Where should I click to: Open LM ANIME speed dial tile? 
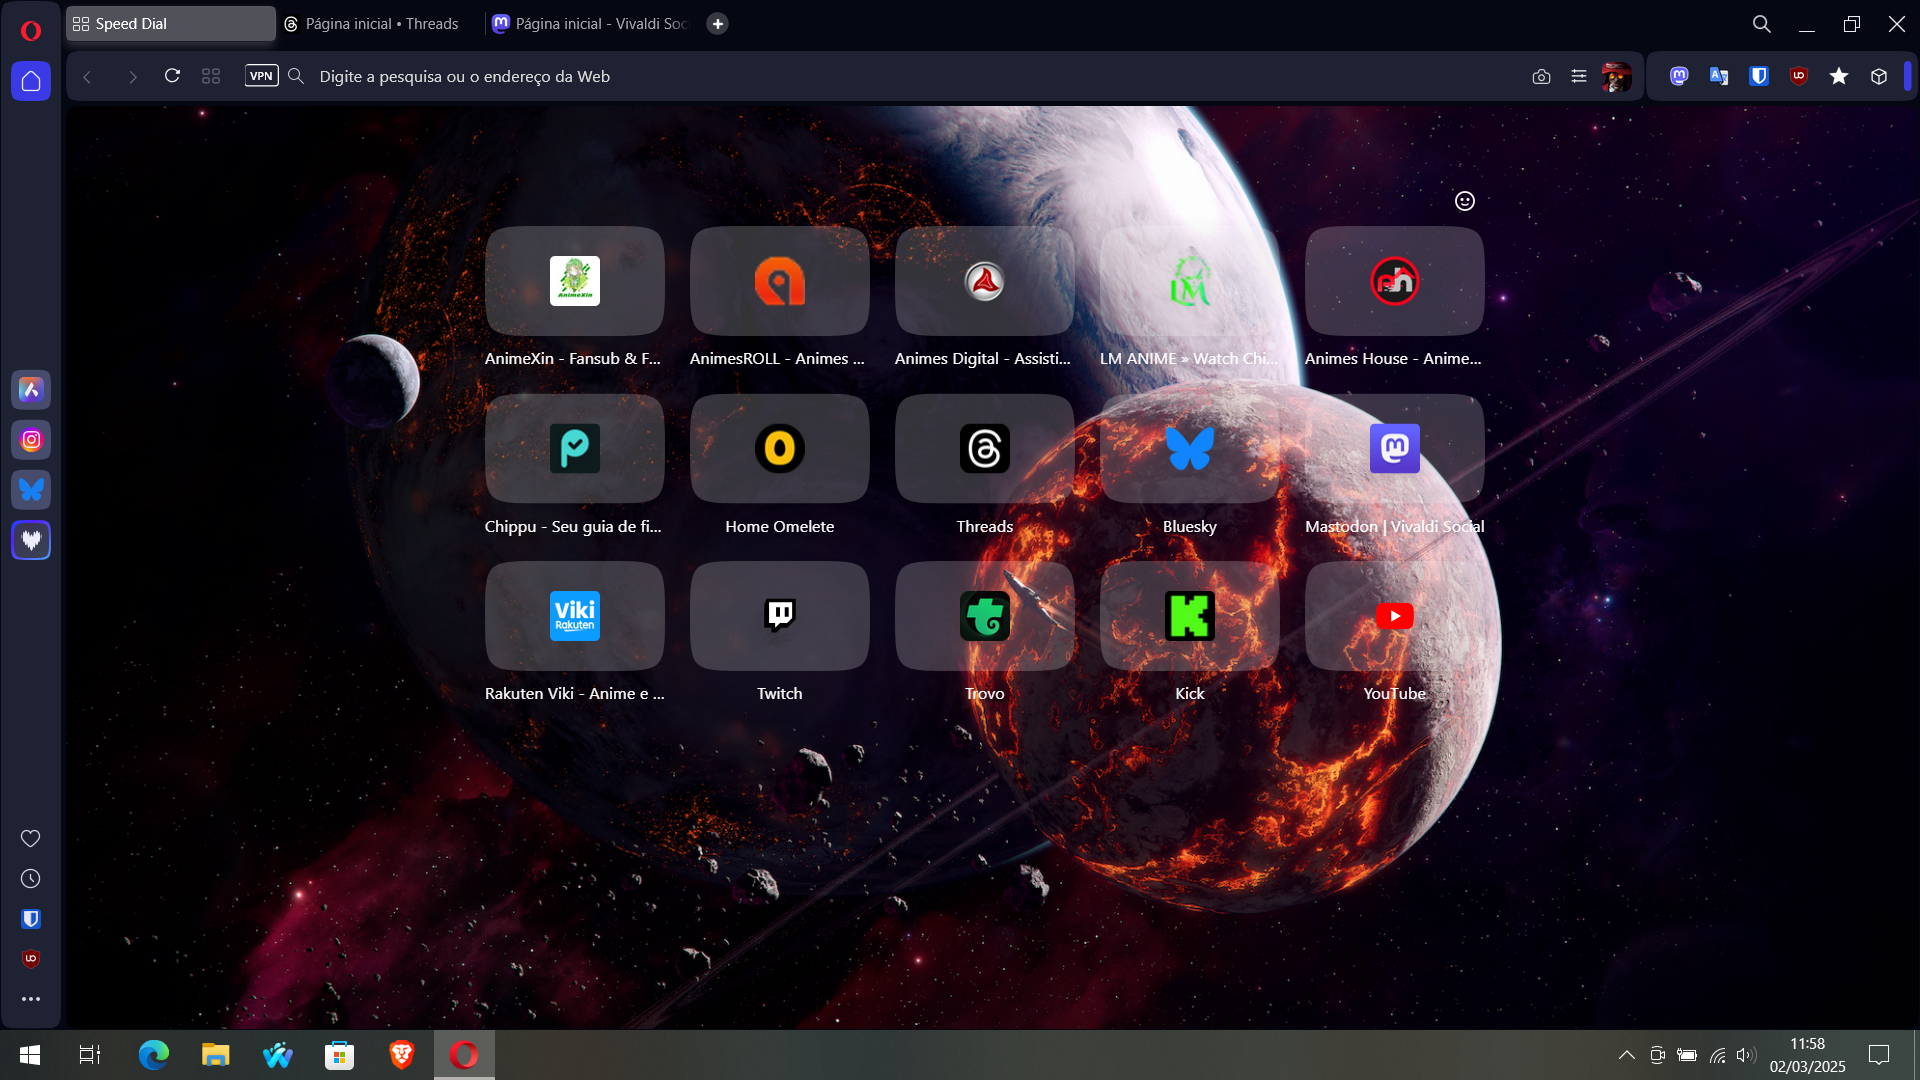(1190, 281)
